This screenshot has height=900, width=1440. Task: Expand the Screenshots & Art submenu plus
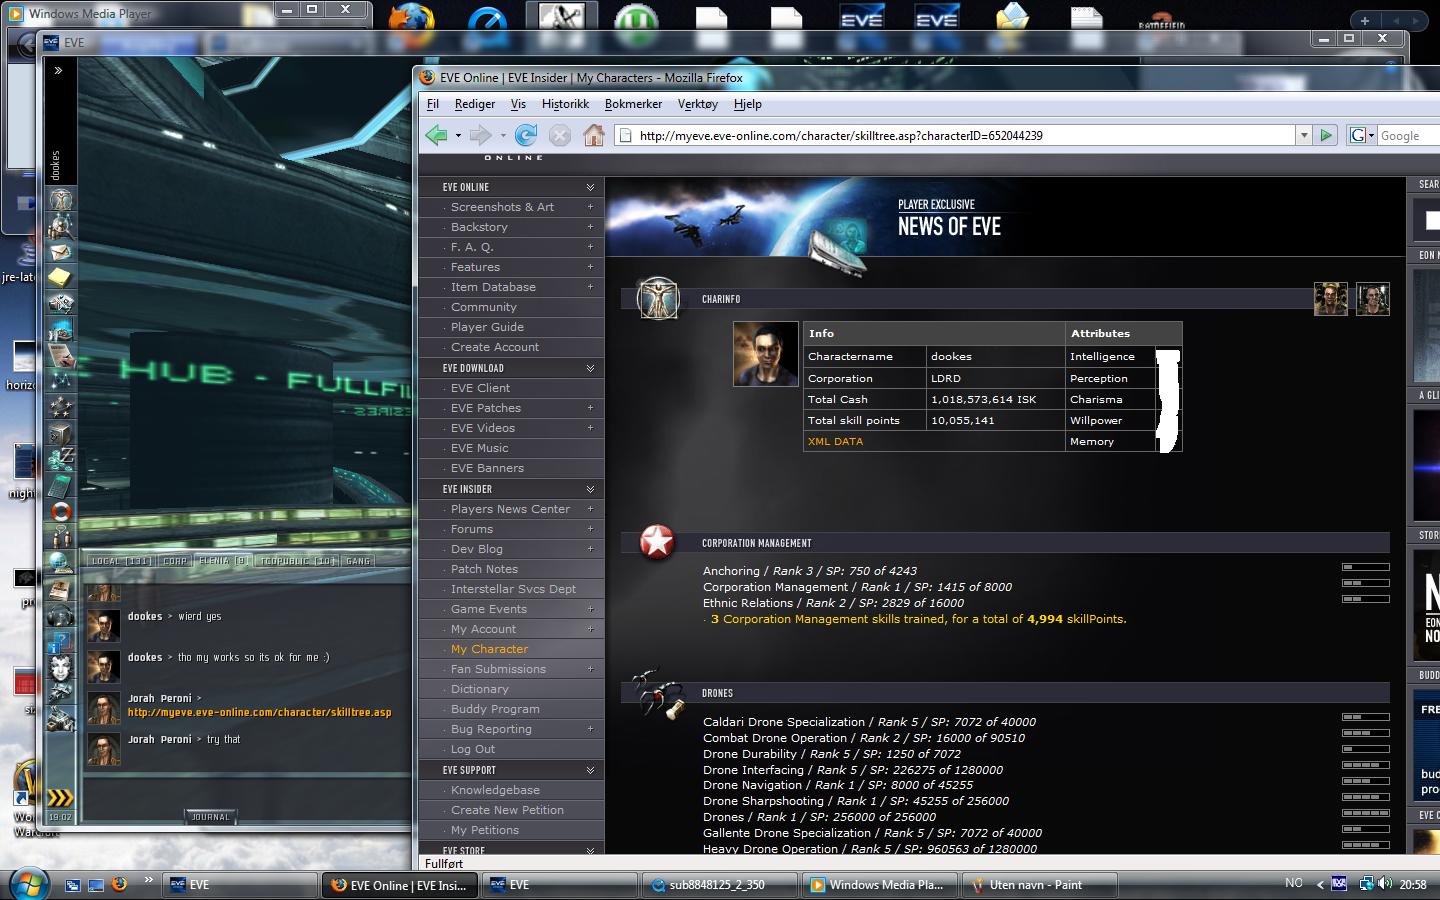(x=590, y=207)
